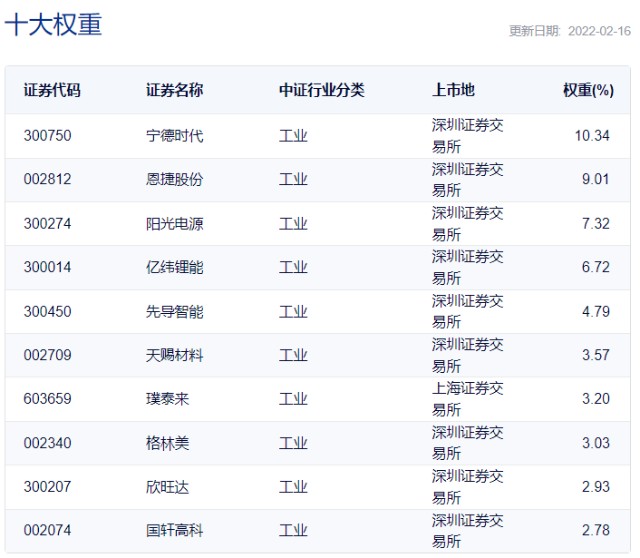The width and height of the screenshot is (640, 558).
Task: Click the 十大权重 heading
Action: [x=53, y=25]
